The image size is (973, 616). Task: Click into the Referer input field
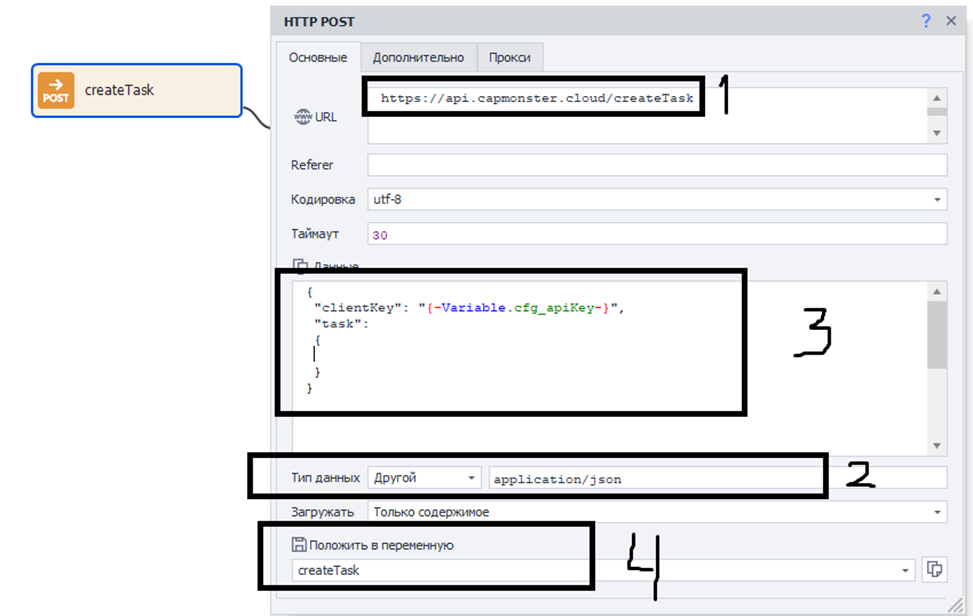tap(657, 165)
